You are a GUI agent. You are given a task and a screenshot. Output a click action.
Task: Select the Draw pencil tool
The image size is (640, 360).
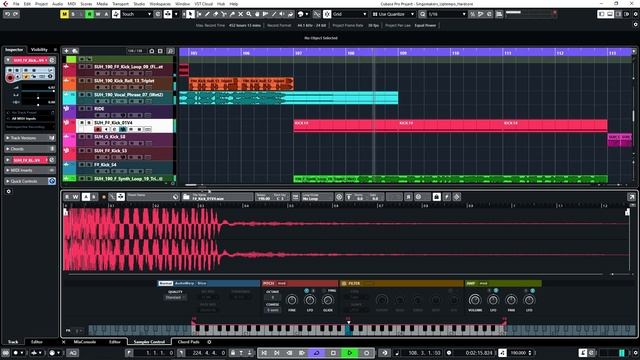(x=207, y=14)
